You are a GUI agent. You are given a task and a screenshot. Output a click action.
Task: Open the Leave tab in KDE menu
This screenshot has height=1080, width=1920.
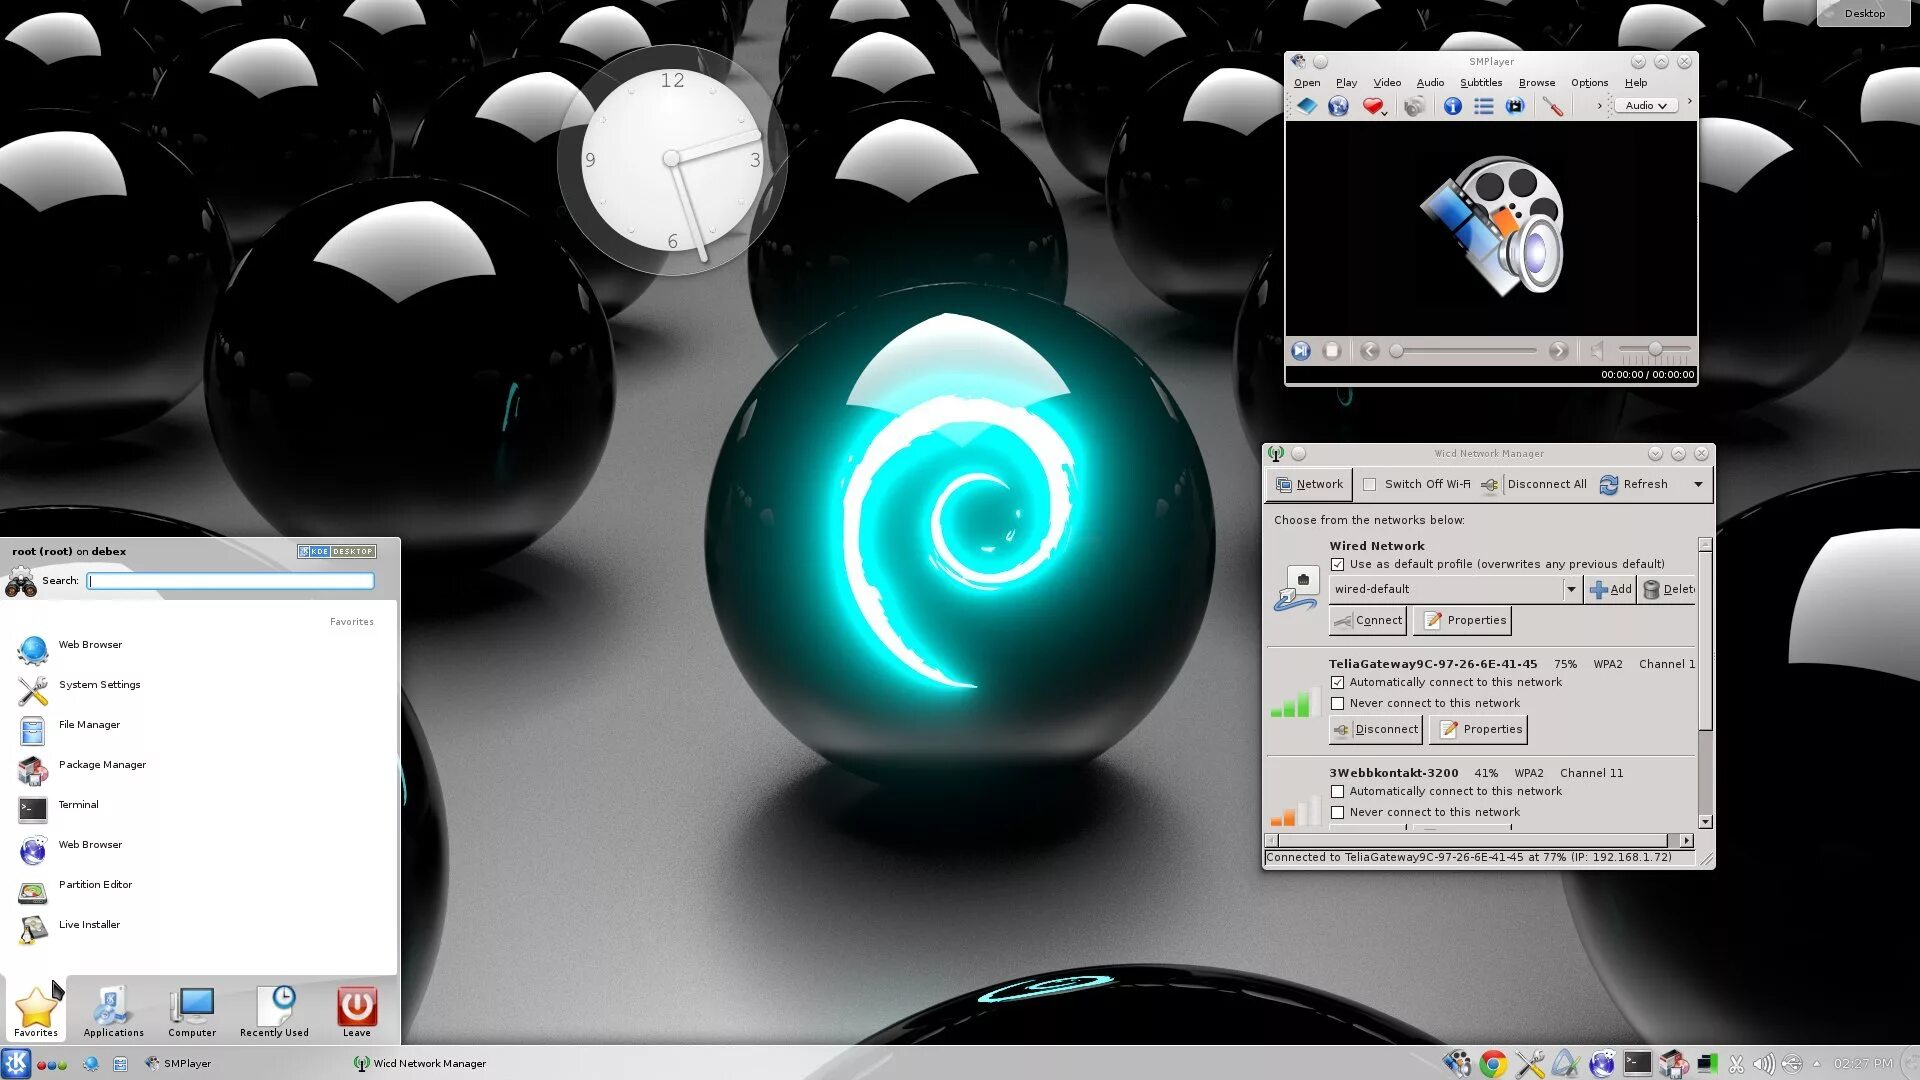[357, 1012]
